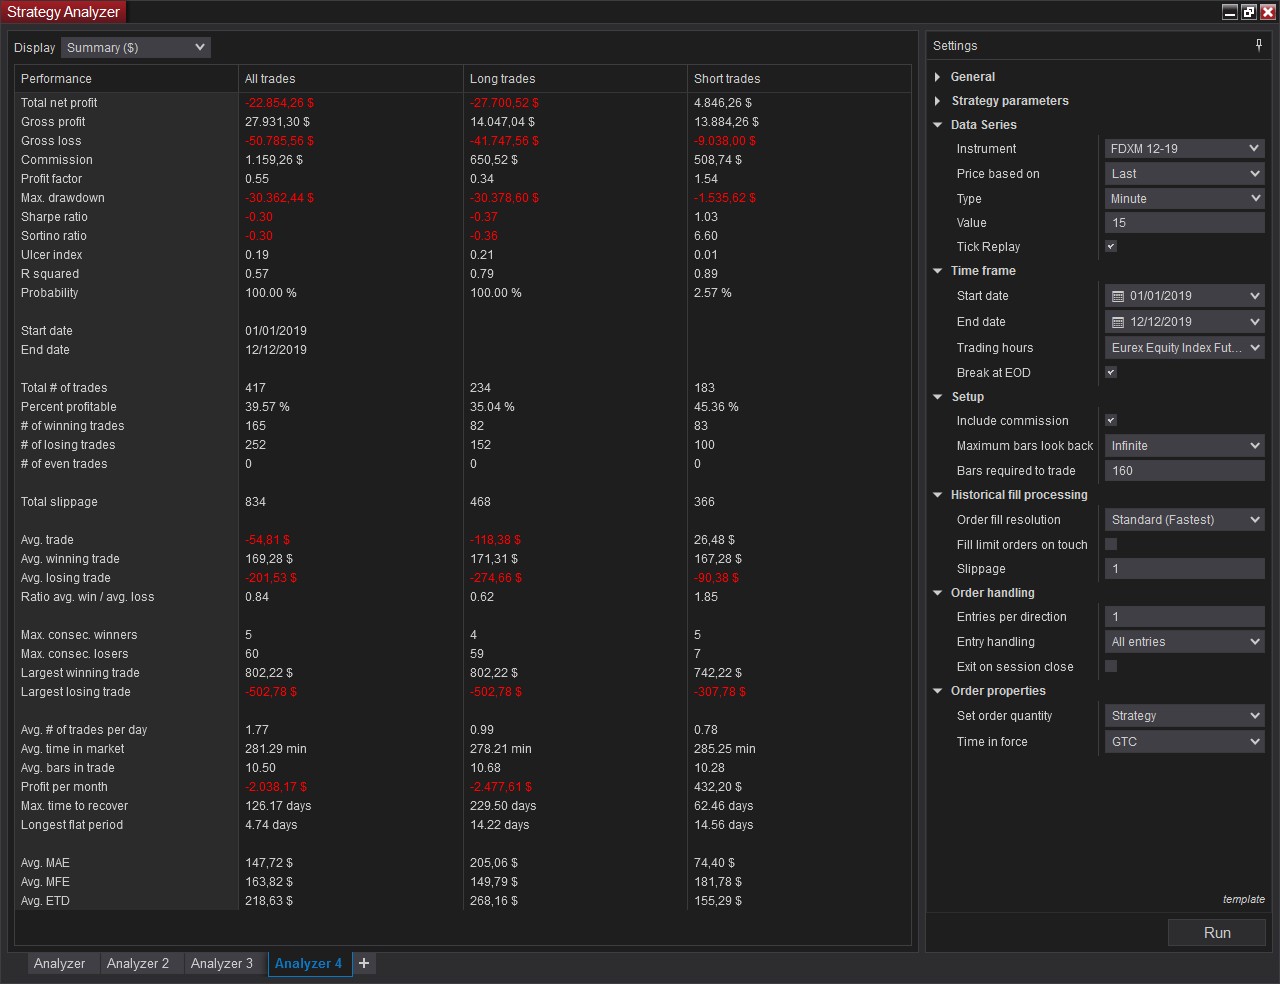Expand the General settings section
This screenshot has width=1280, height=984.
(x=937, y=77)
